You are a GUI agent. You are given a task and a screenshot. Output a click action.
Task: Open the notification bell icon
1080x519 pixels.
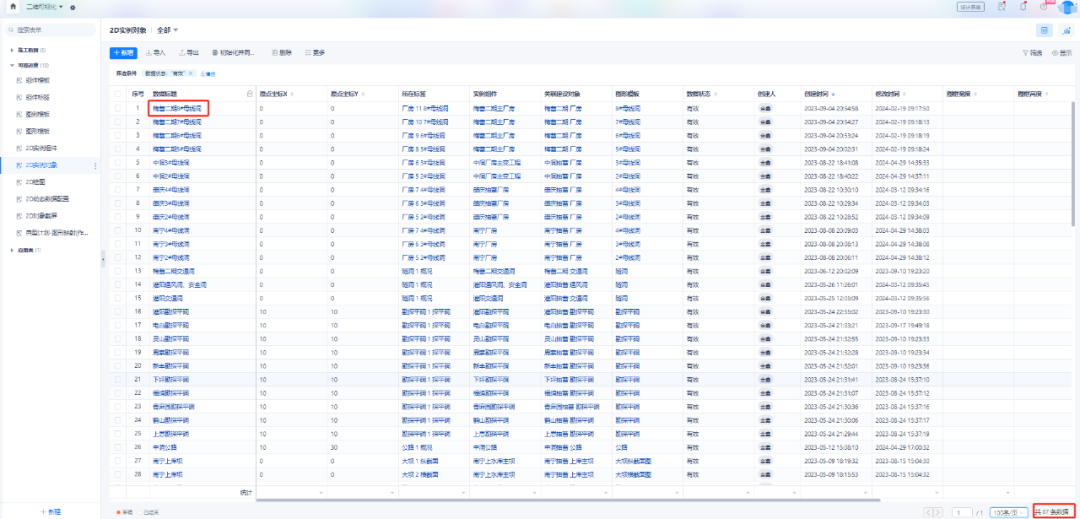pos(1023,6)
